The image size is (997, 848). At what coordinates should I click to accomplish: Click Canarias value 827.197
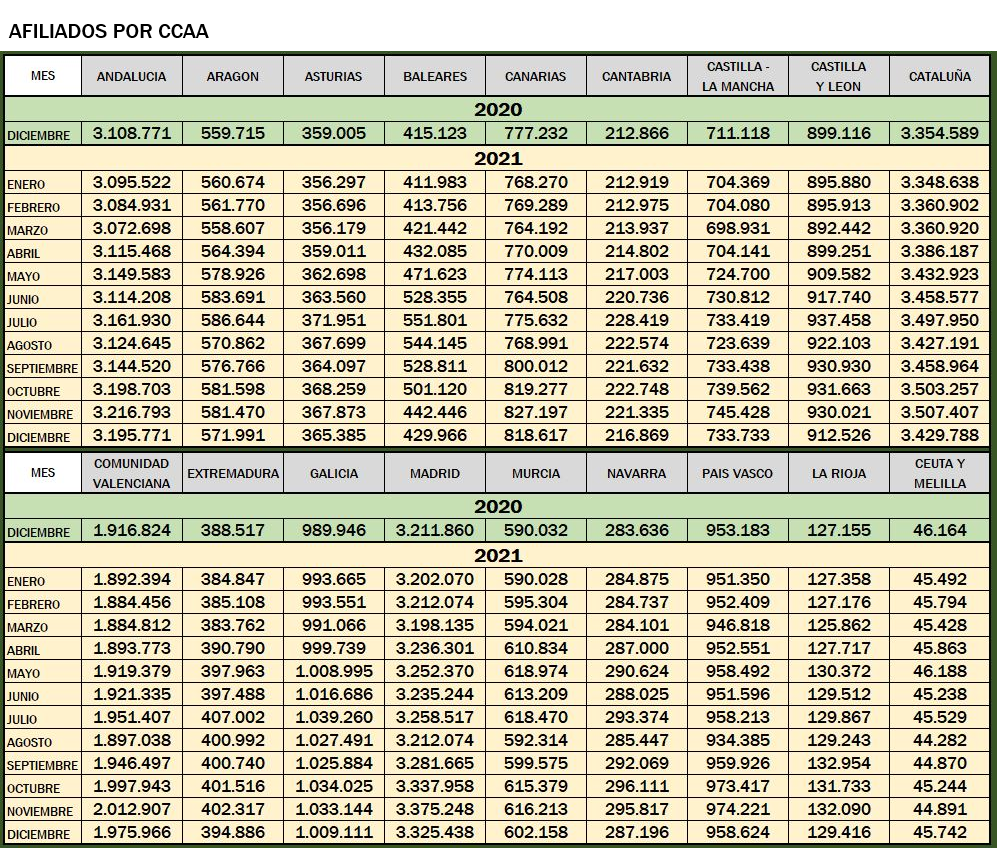click(535, 413)
